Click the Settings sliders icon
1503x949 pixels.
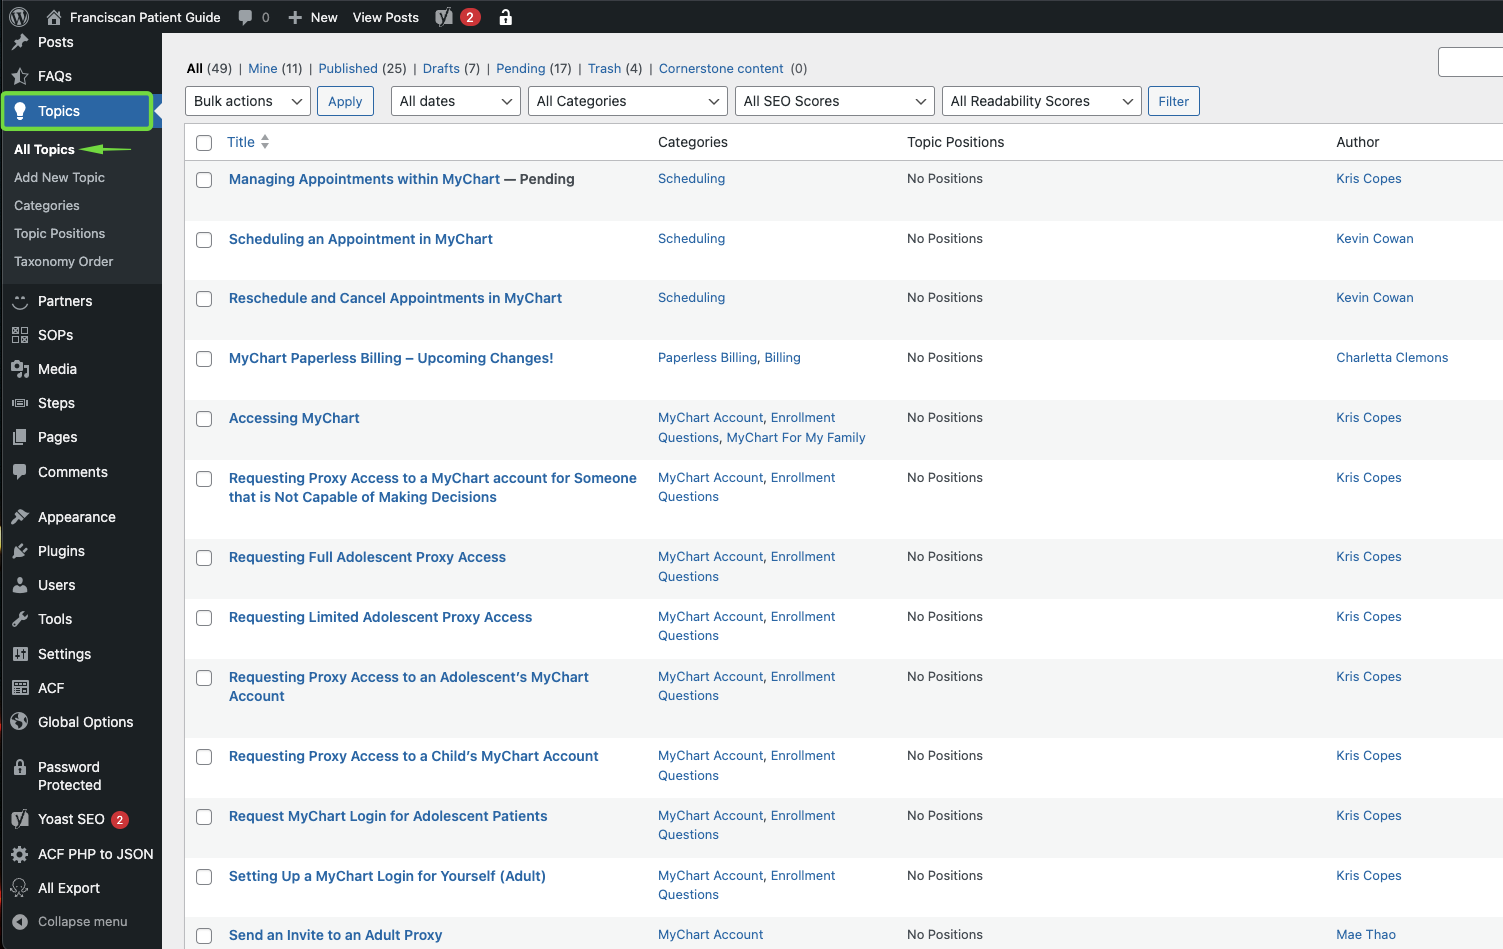(20, 654)
